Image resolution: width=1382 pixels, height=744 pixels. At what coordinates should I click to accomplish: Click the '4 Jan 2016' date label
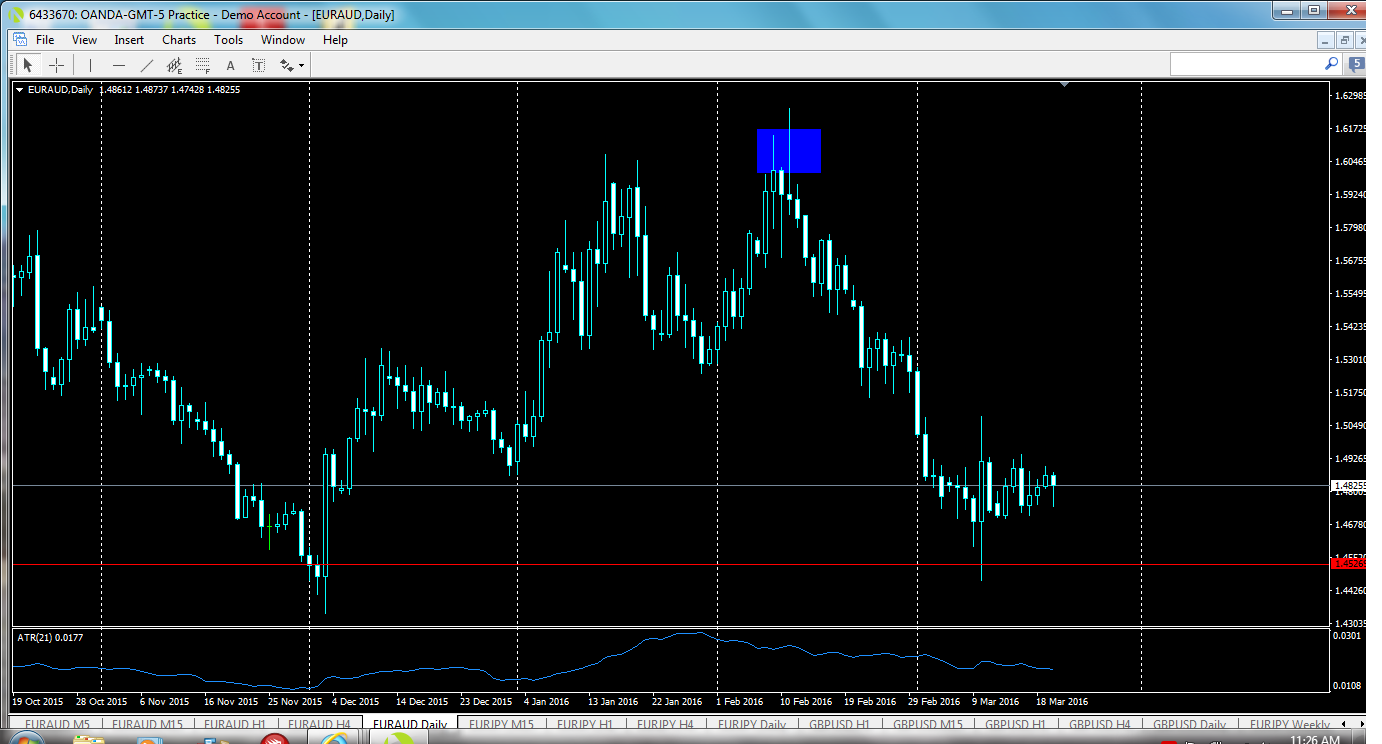pyautogui.click(x=546, y=701)
